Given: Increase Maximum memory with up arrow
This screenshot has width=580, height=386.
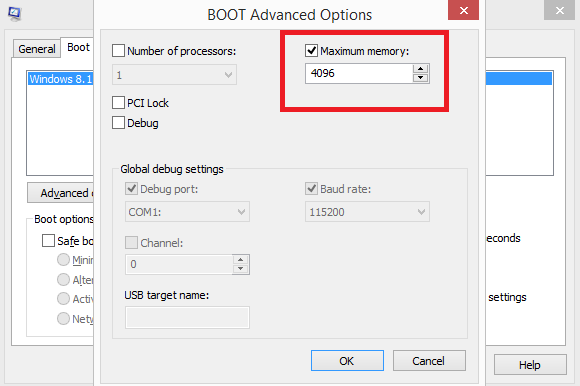Looking at the screenshot, I should [420, 69].
